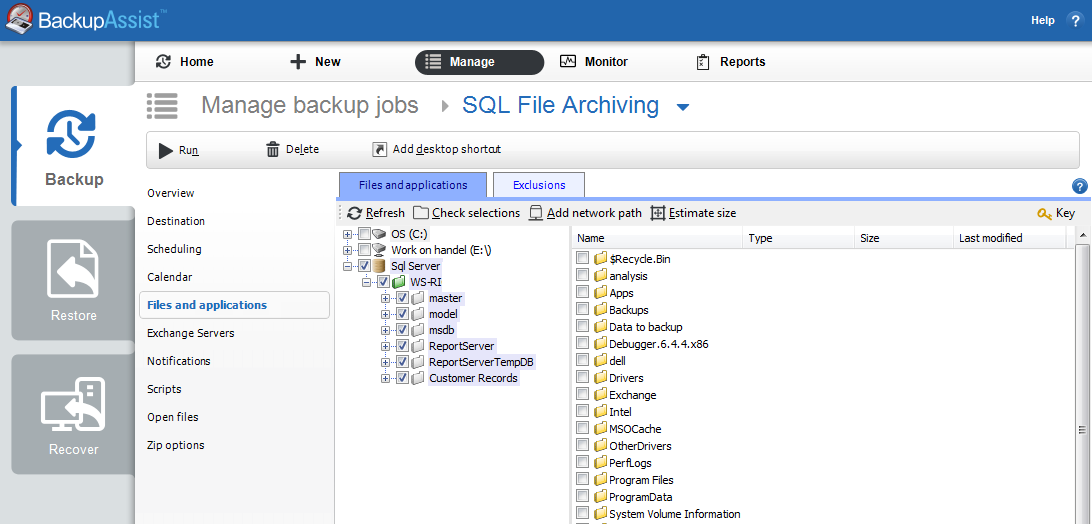The width and height of the screenshot is (1092, 524).
Task: Uncheck the Customer Records checkbox
Action: [x=402, y=378]
